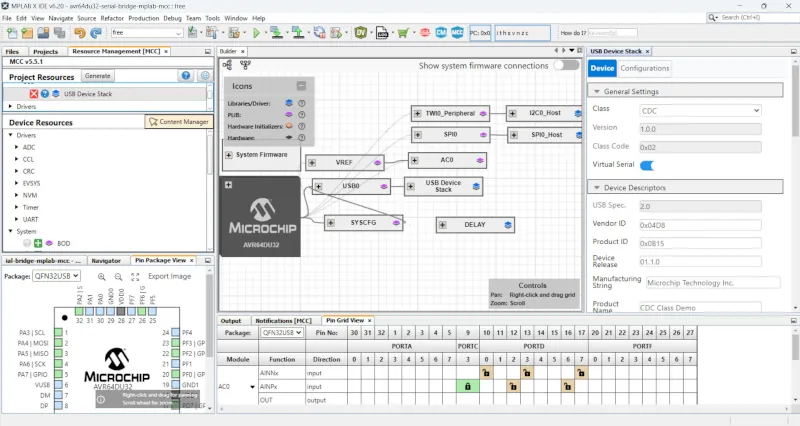Screen dimensions: 800x426
Task: Open the Data Visualizer DV icon
Action: (x=361, y=33)
